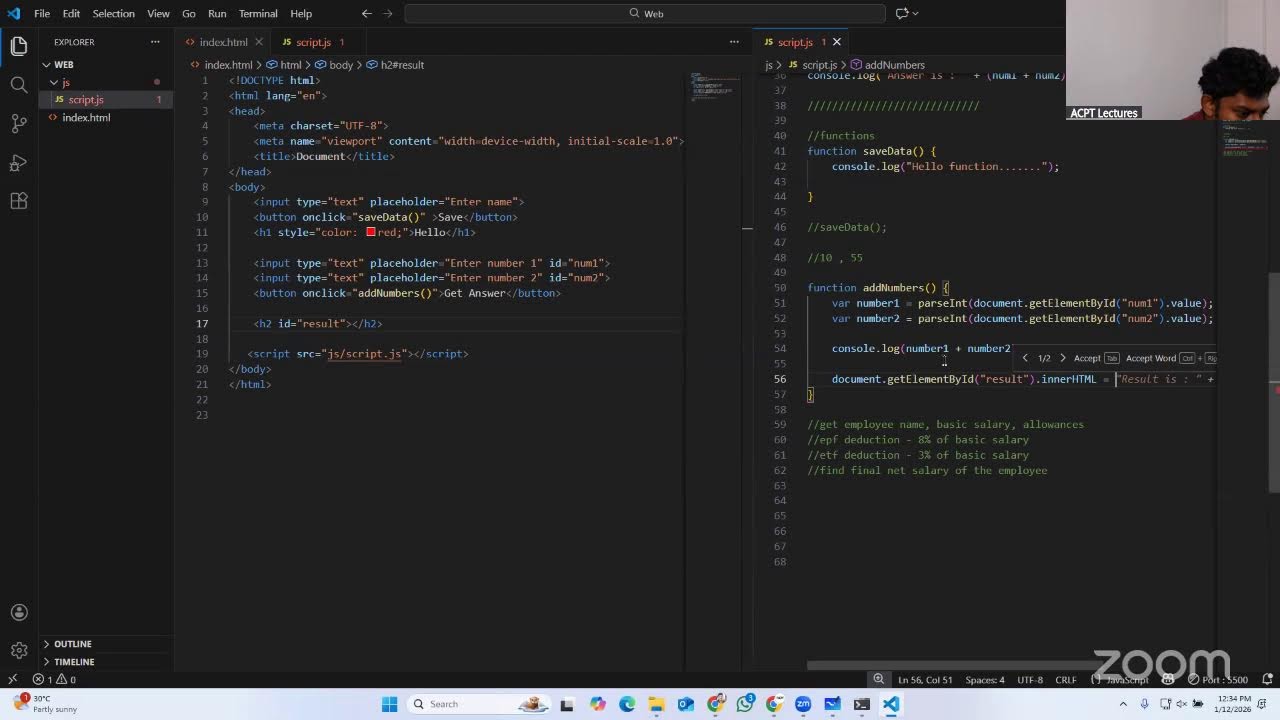The image size is (1280, 720).
Task: Go back with the navigation arrow
Action: point(366,13)
